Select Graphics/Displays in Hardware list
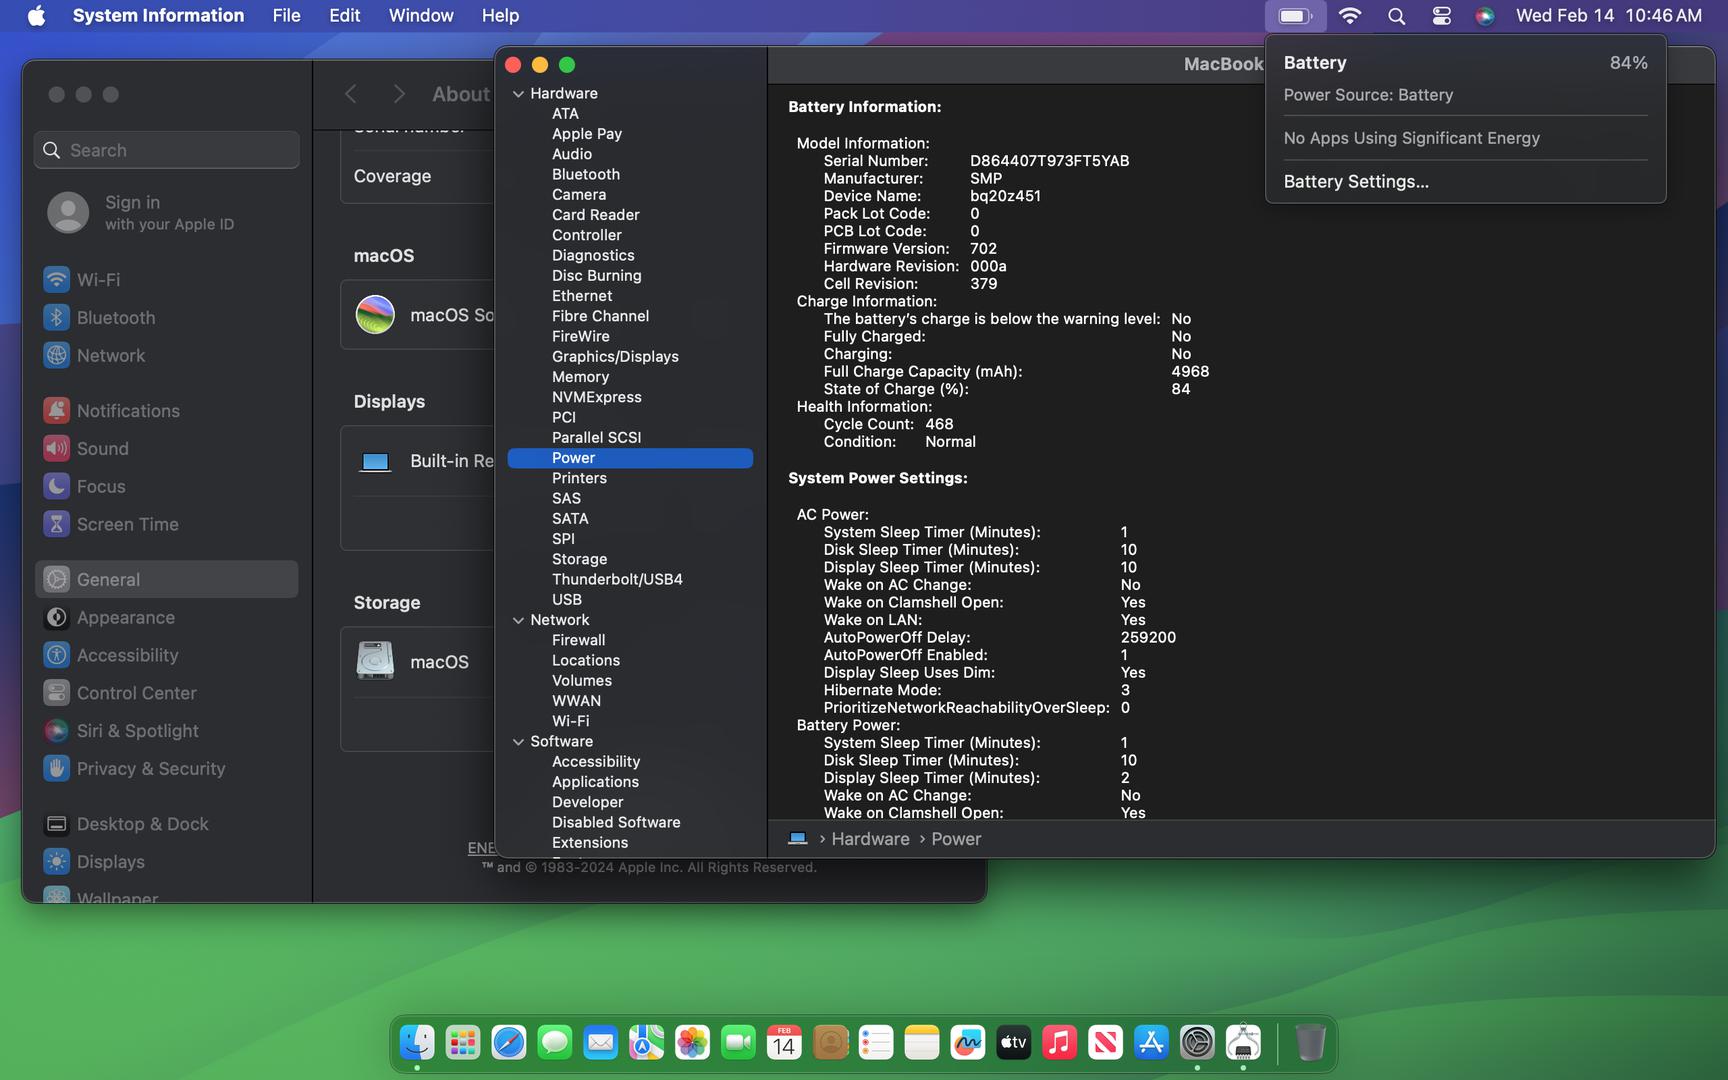 coord(615,357)
